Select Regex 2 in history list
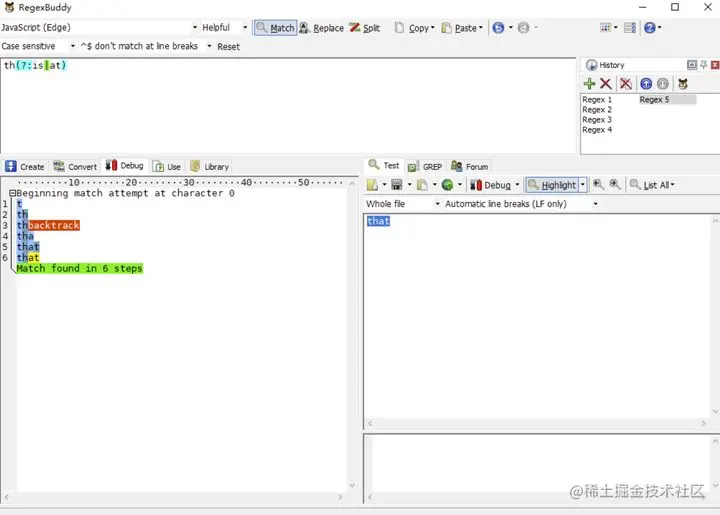This screenshot has height=515, width=720. click(597, 110)
